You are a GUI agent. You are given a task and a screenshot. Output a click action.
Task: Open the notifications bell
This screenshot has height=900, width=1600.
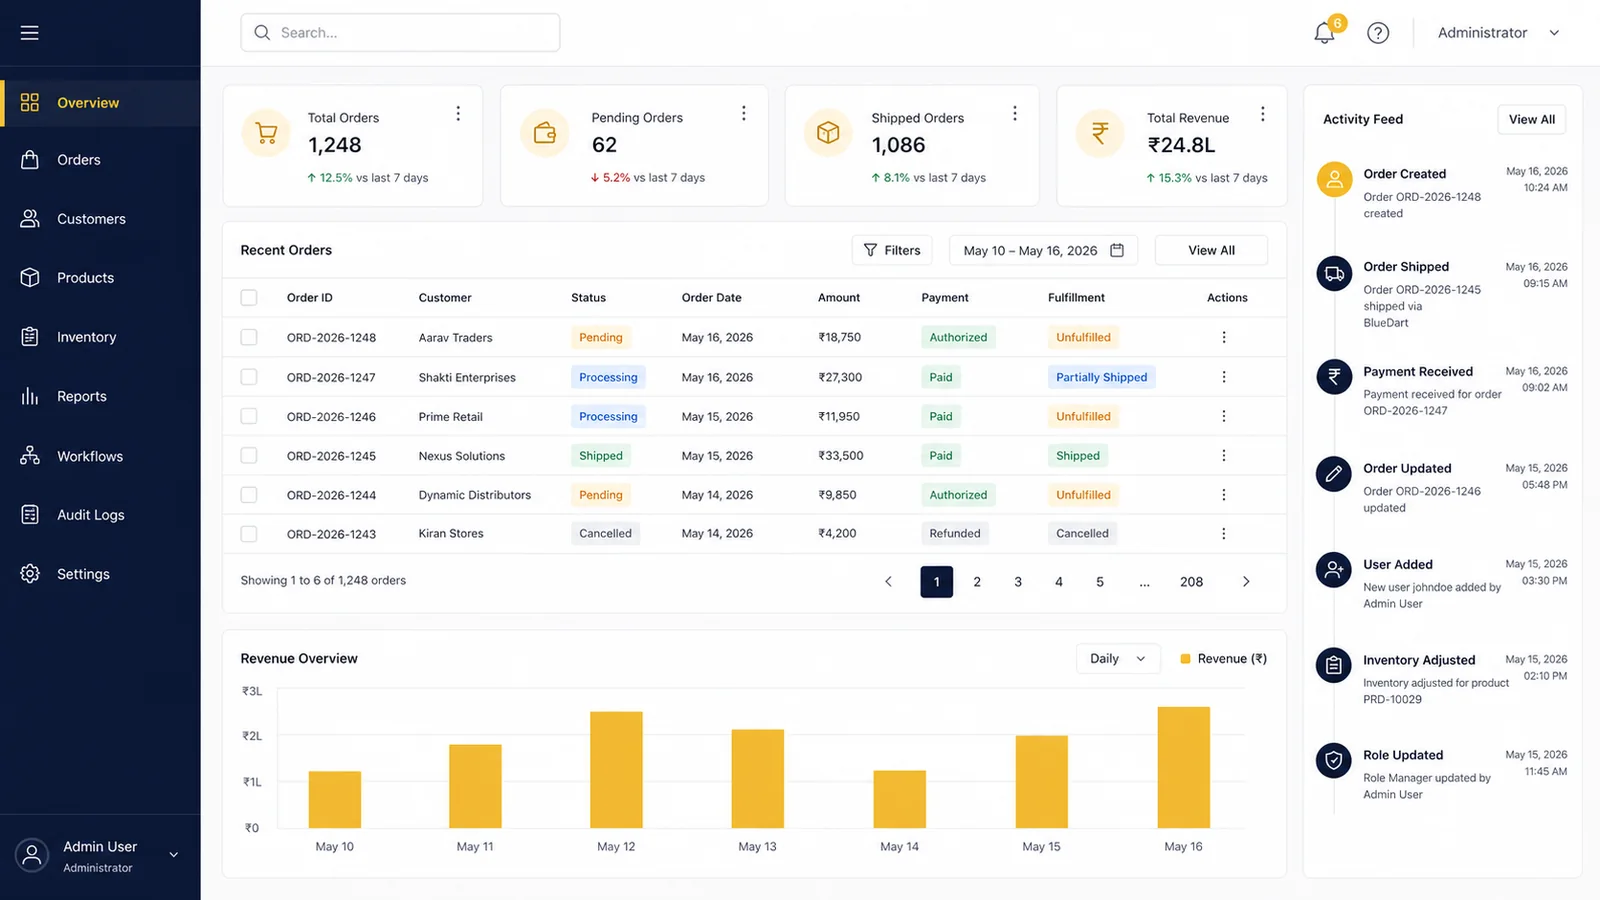[1324, 33]
